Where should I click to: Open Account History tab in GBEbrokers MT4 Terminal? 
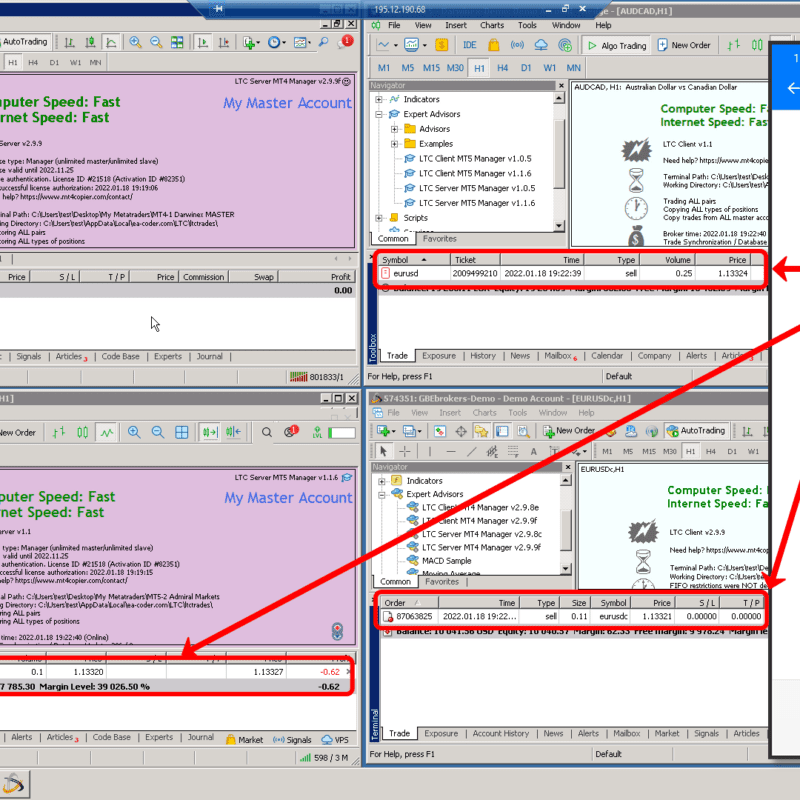point(501,733)
